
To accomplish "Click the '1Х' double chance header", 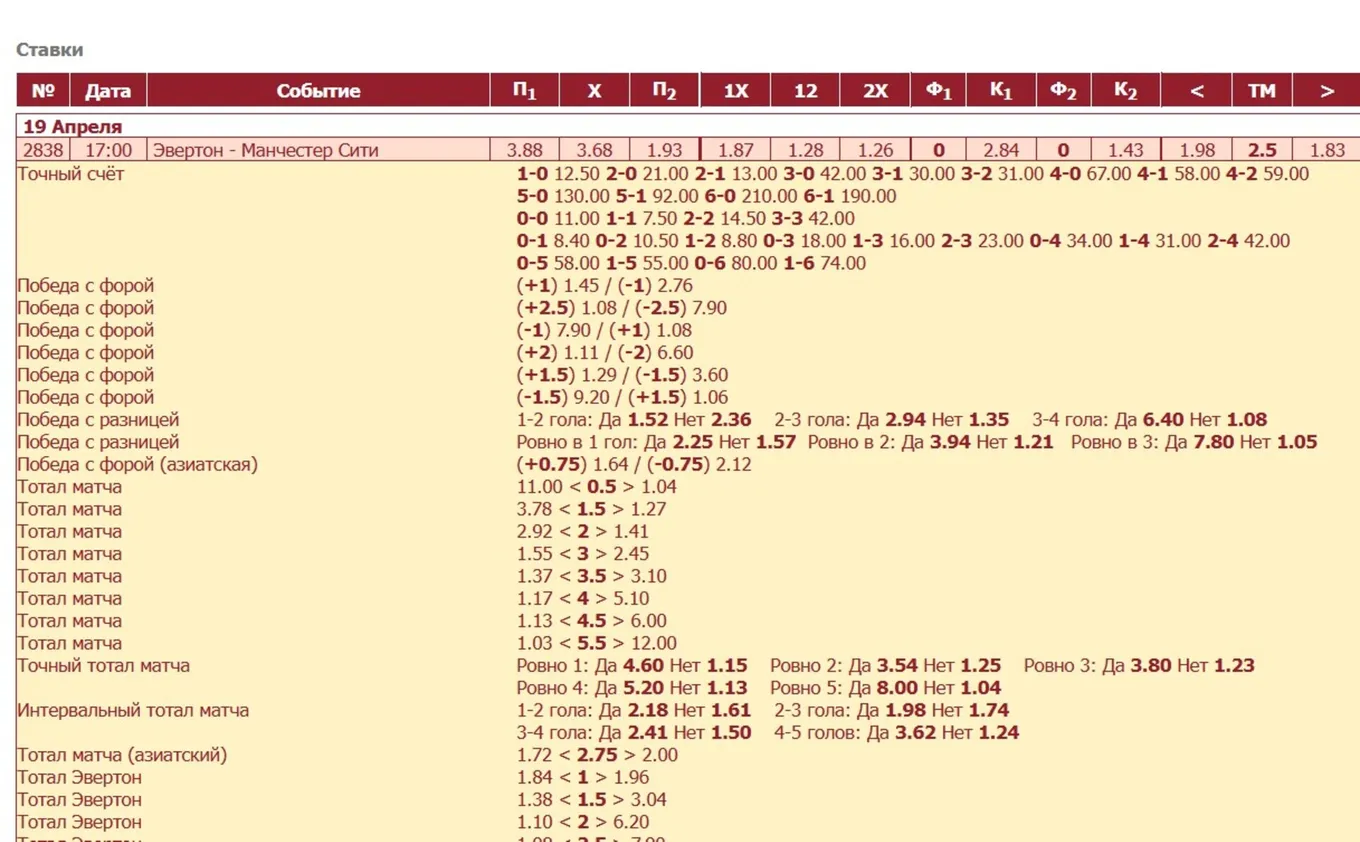I will tap(735, 91).
